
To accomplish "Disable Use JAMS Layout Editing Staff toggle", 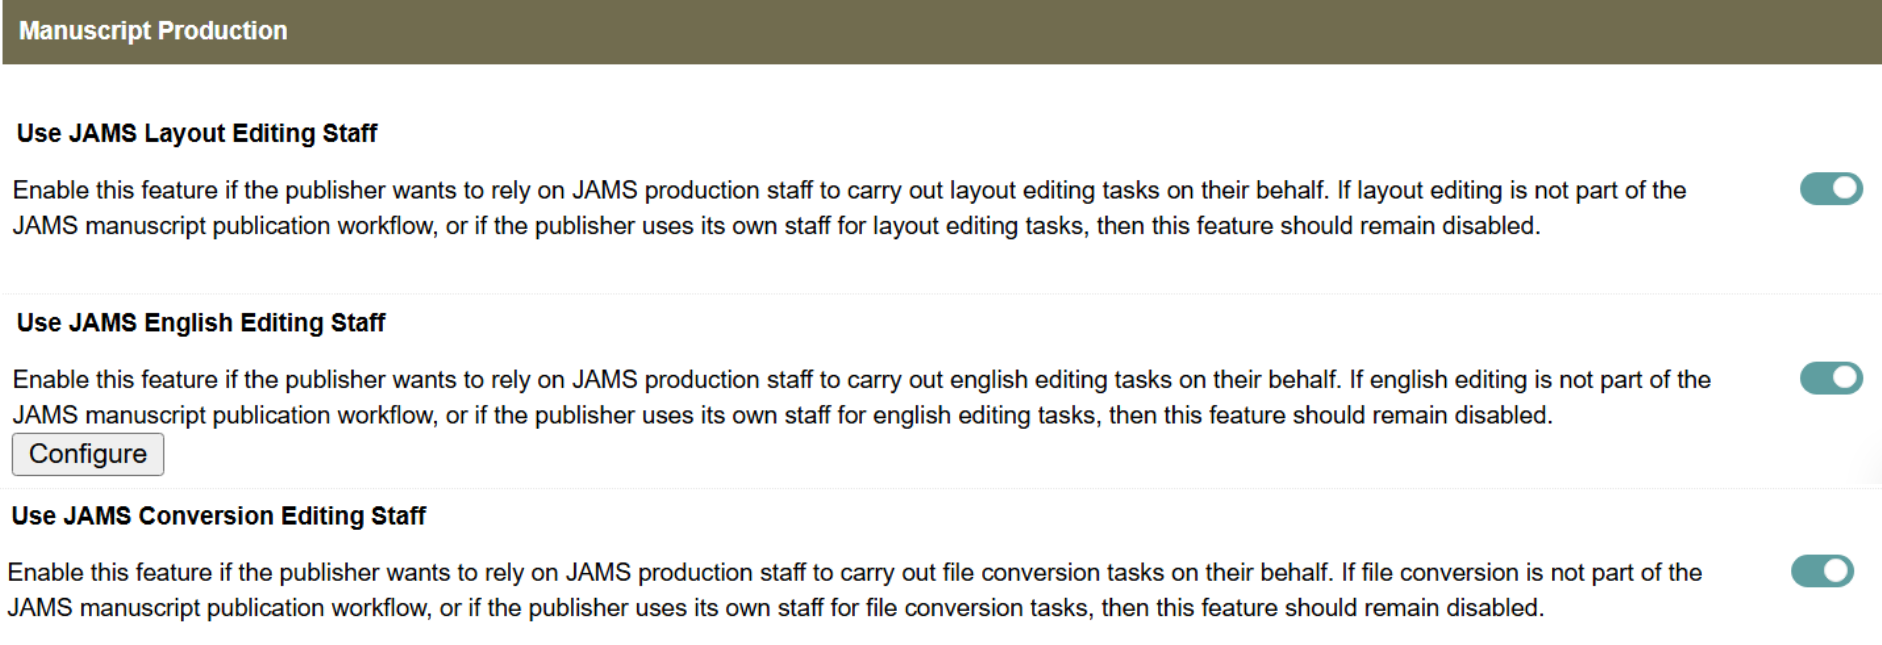I will 1830,189.
